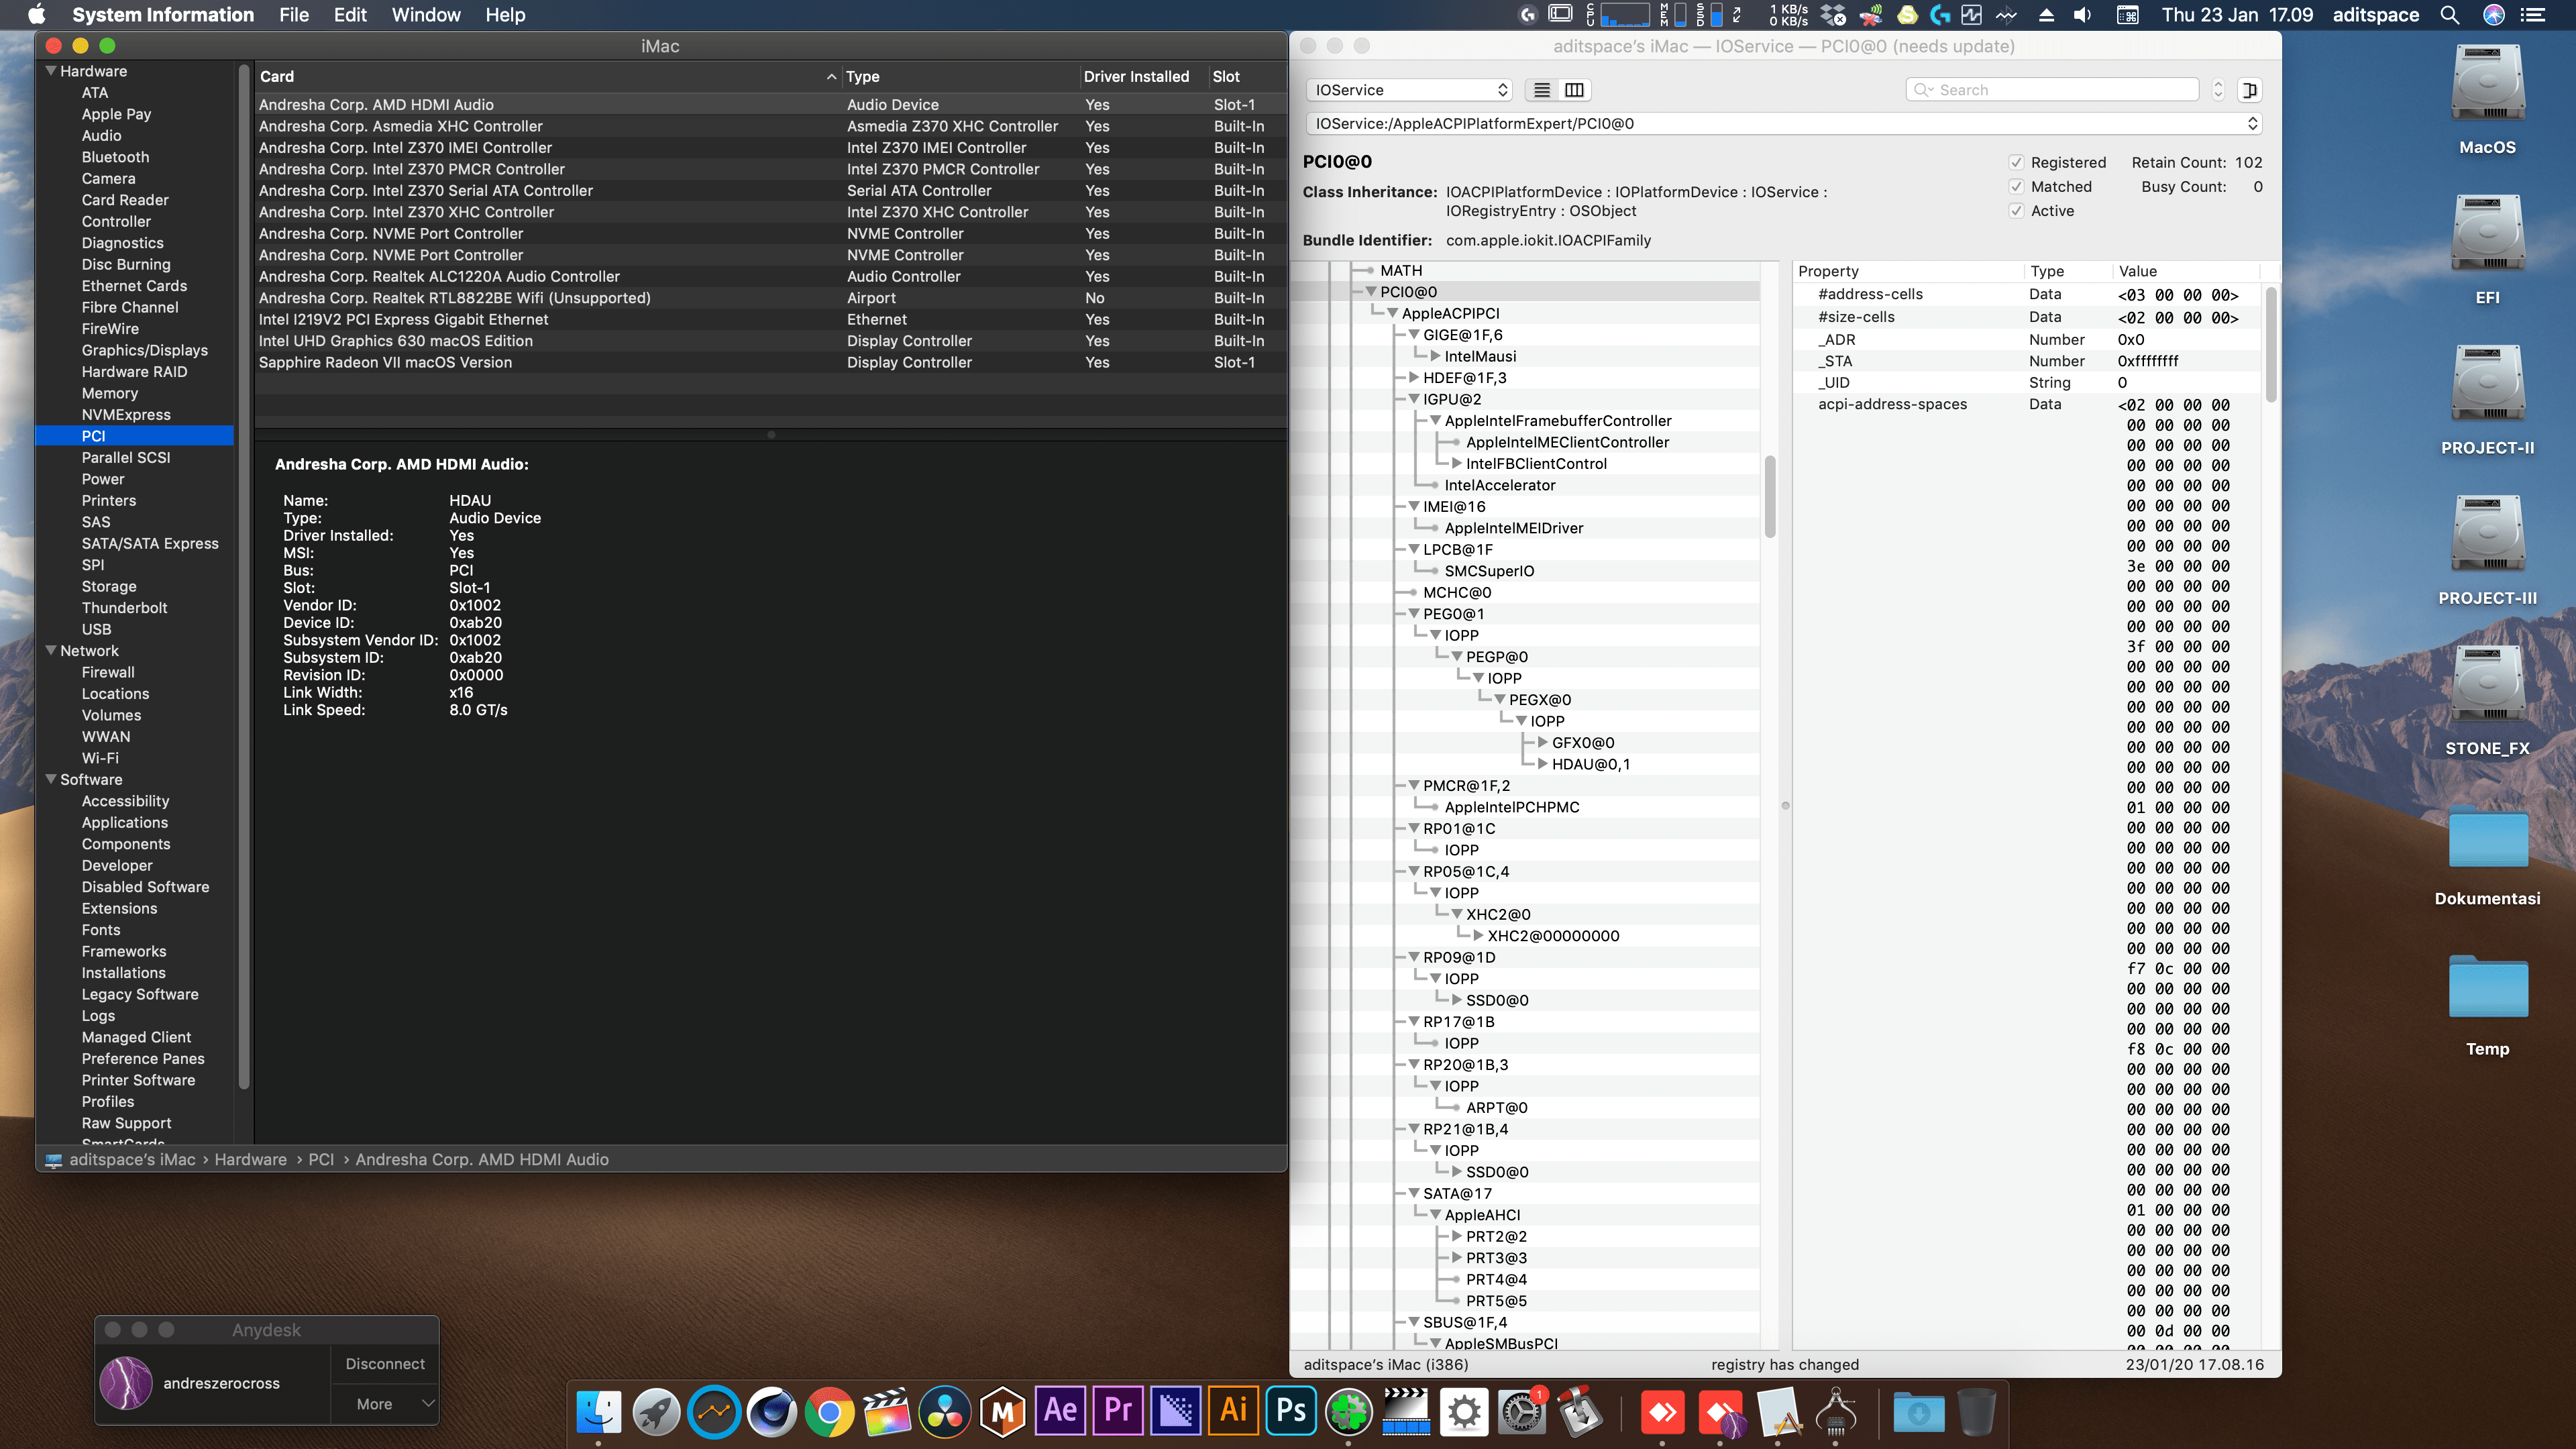Image resolution: width=2576 pixels, height=1449 pixels.
Task: Launch Adobe Photoshop from the dock
Action: click(x=1291, y=1411)
